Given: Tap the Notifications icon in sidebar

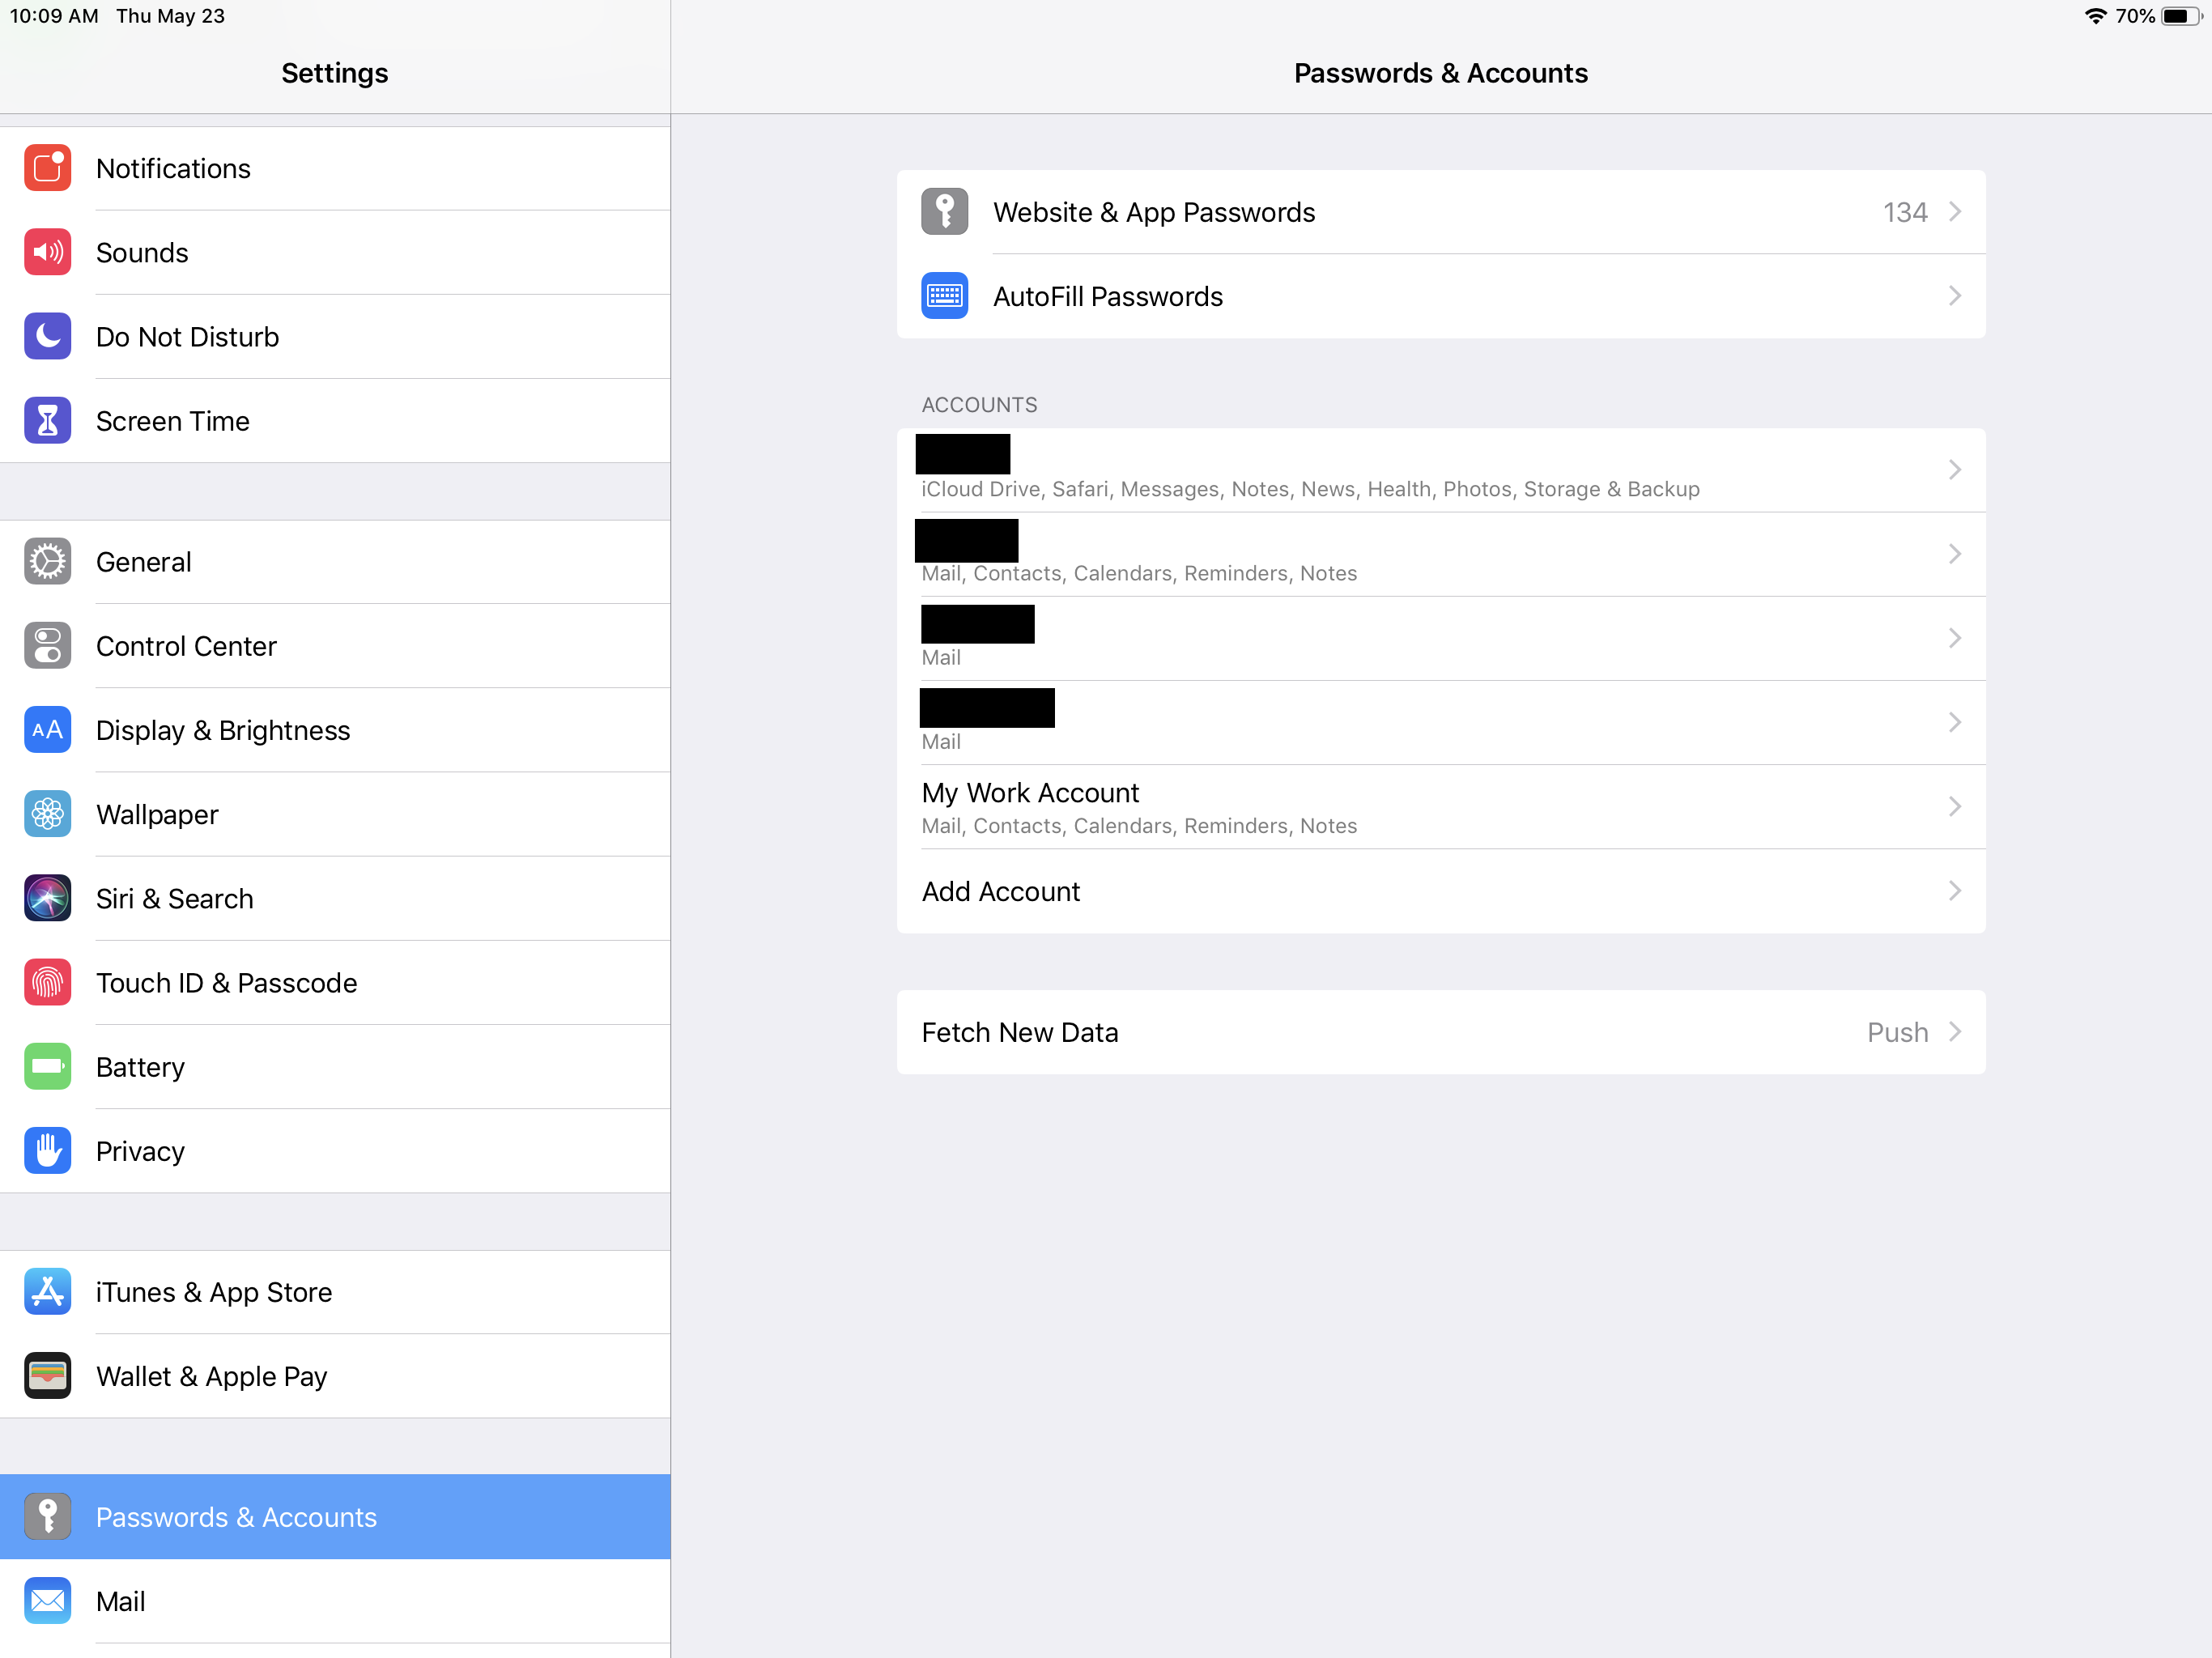Looking at the screenshot, I should tap(47, 168).
